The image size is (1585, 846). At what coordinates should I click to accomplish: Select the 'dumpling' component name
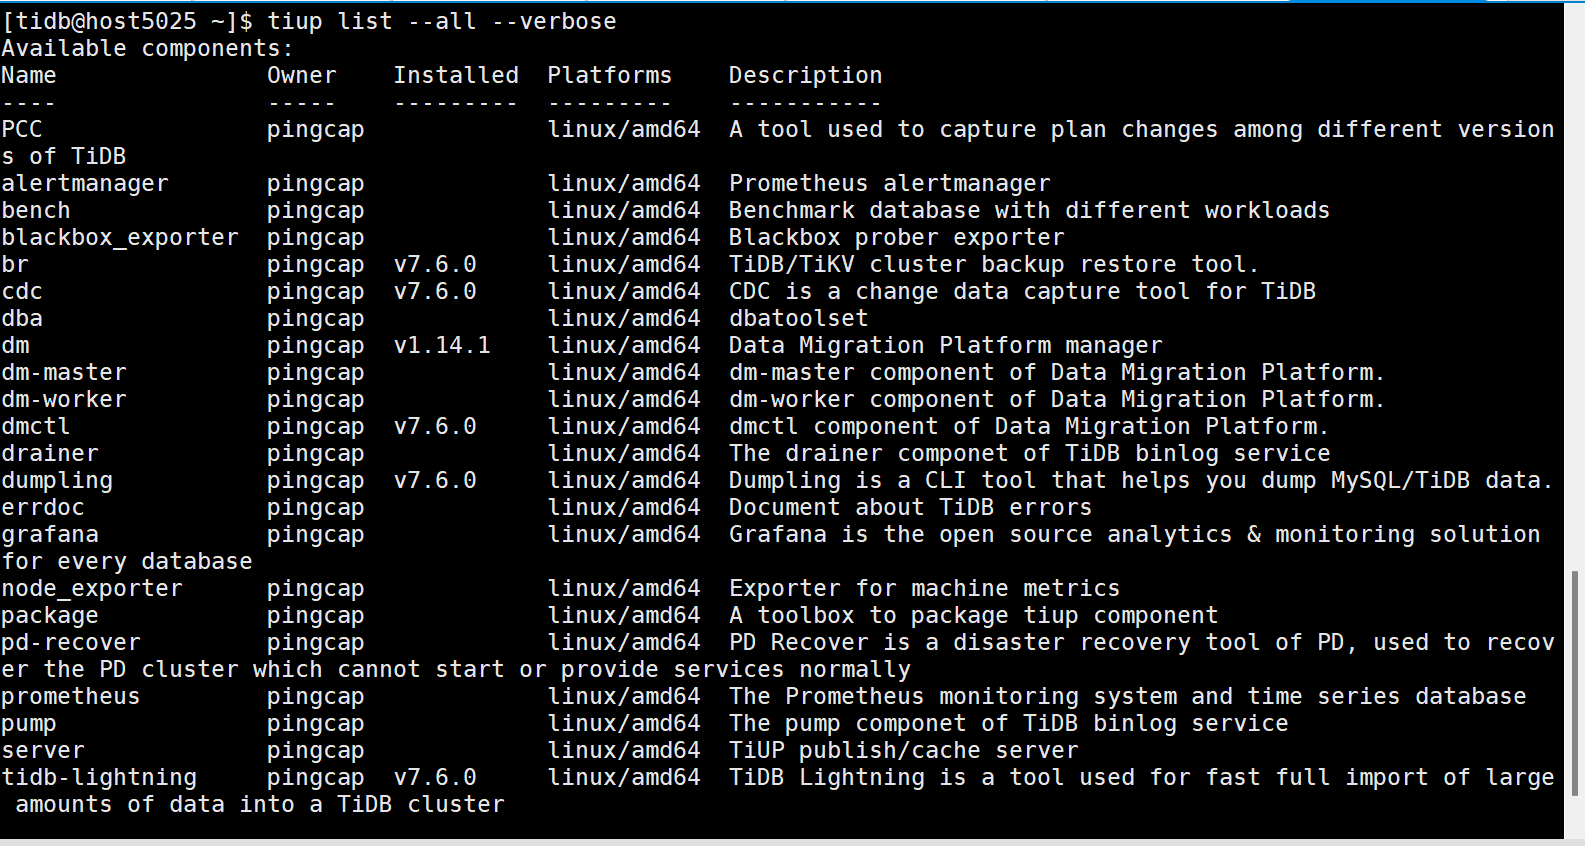pyautogui.click(x=57, y=480)
